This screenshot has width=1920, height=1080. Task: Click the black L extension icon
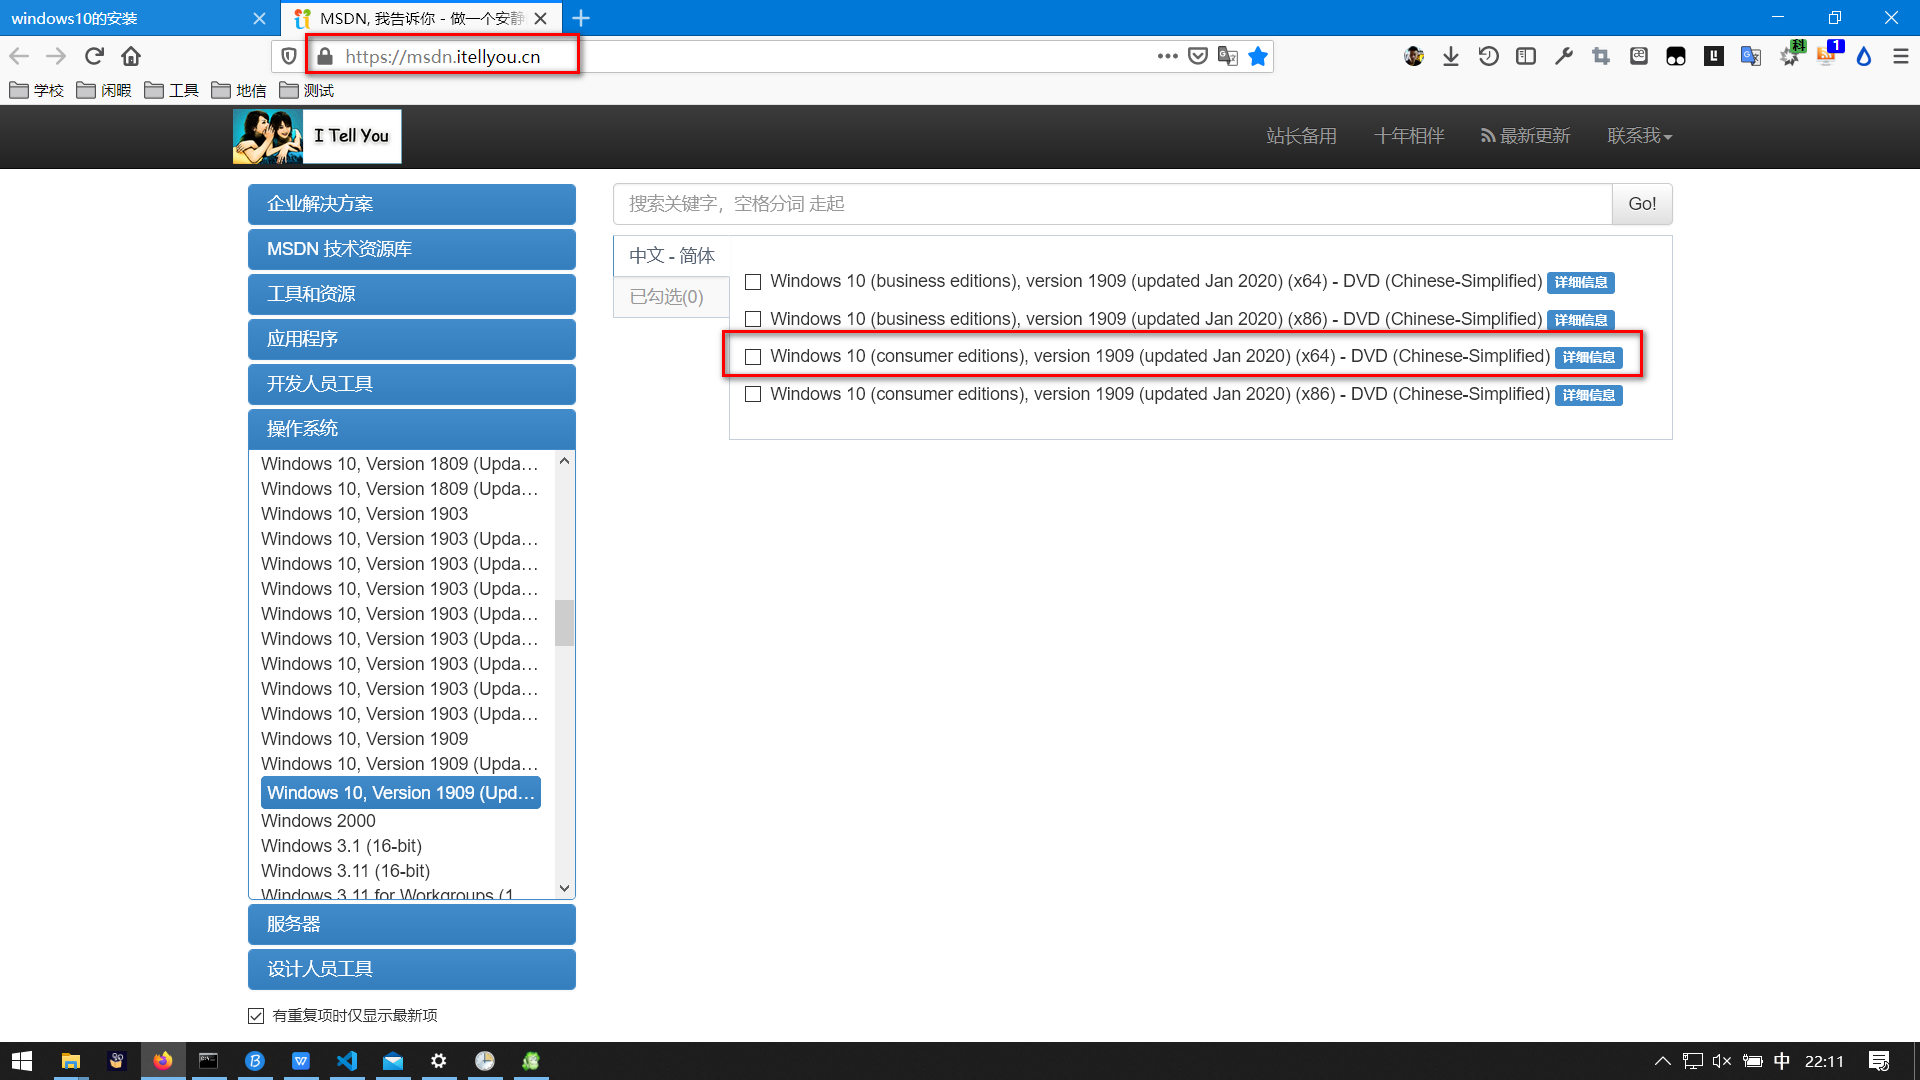pyautogui.click(x=1714, y=56)
